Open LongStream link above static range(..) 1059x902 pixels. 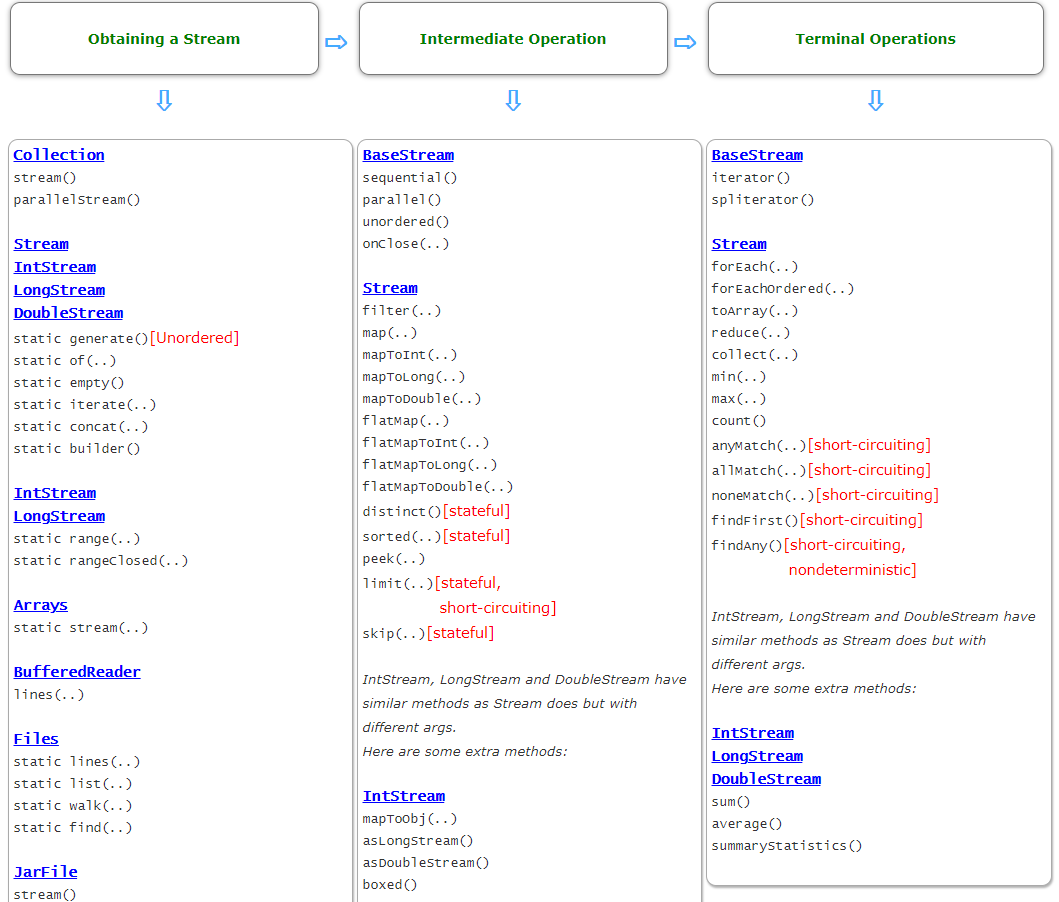click(x=59, y=516)
